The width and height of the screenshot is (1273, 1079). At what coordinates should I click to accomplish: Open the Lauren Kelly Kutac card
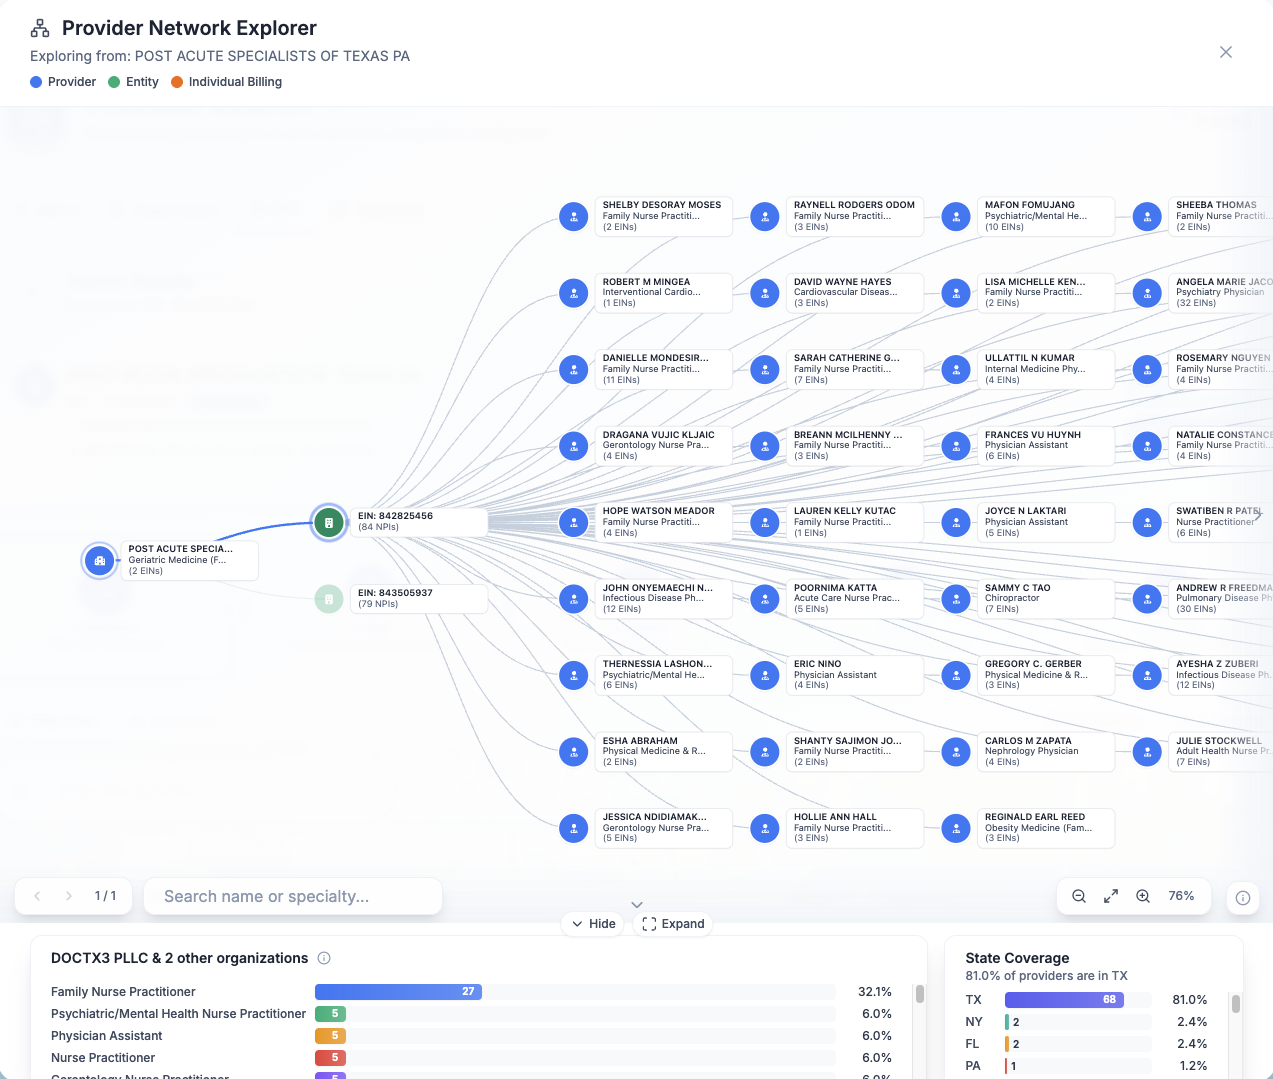[855, 522]
